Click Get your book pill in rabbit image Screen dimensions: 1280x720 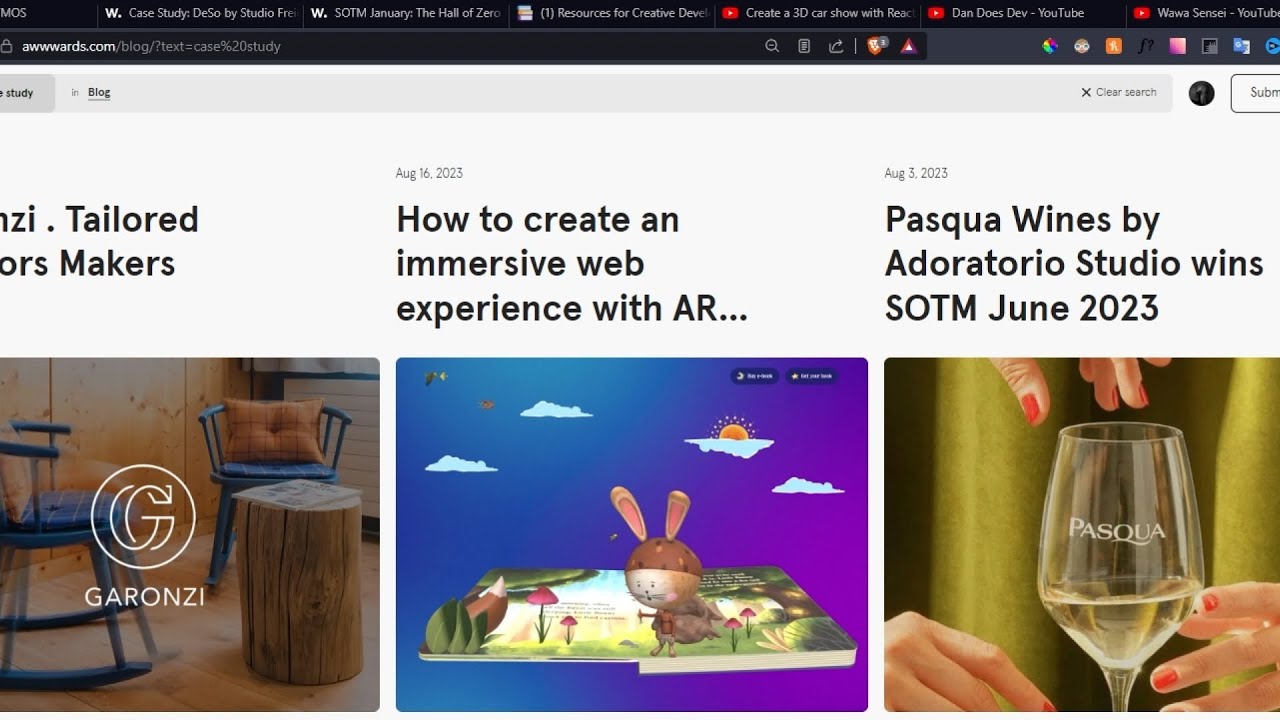point(811,376)
